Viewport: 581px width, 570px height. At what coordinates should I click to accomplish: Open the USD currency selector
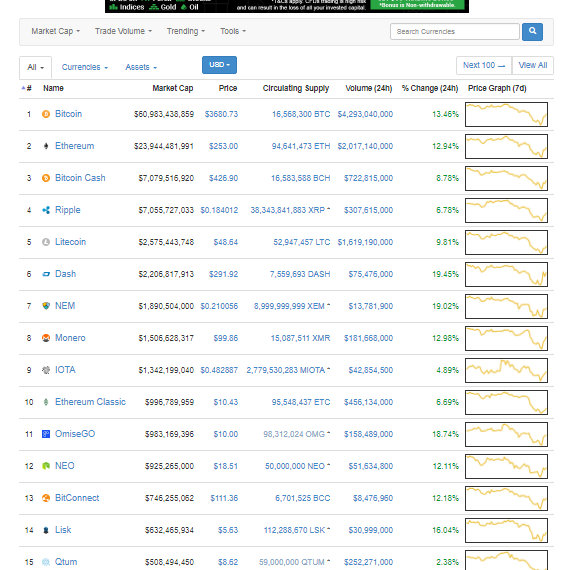tap(219, 65)
